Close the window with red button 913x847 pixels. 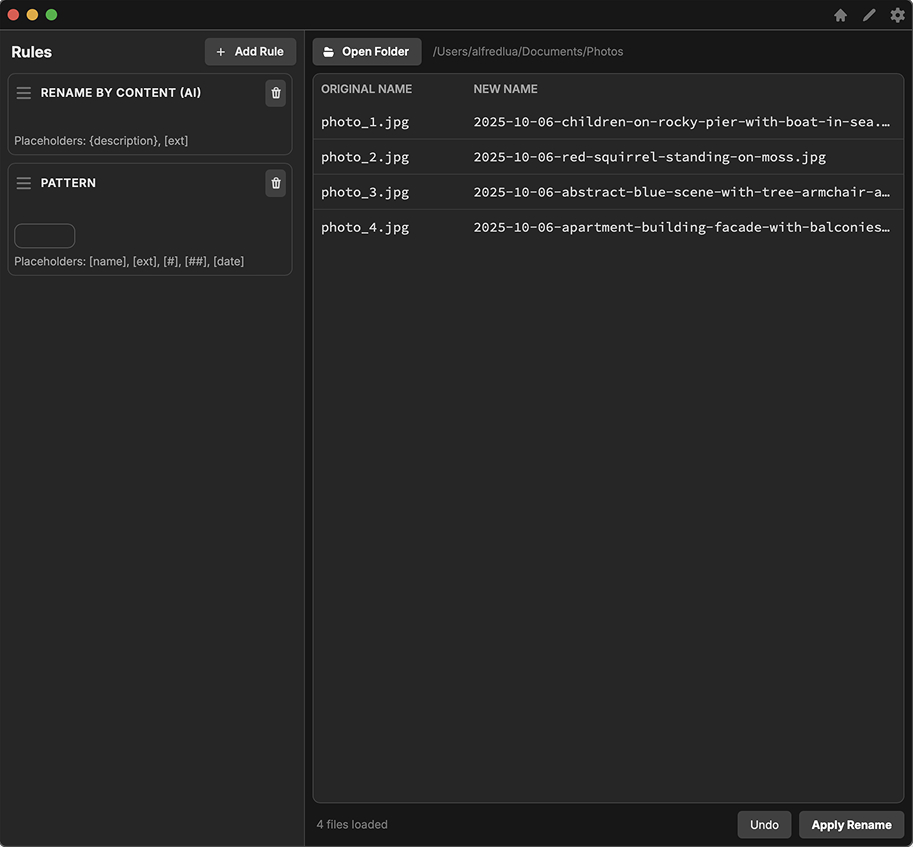tap(14, 15)
